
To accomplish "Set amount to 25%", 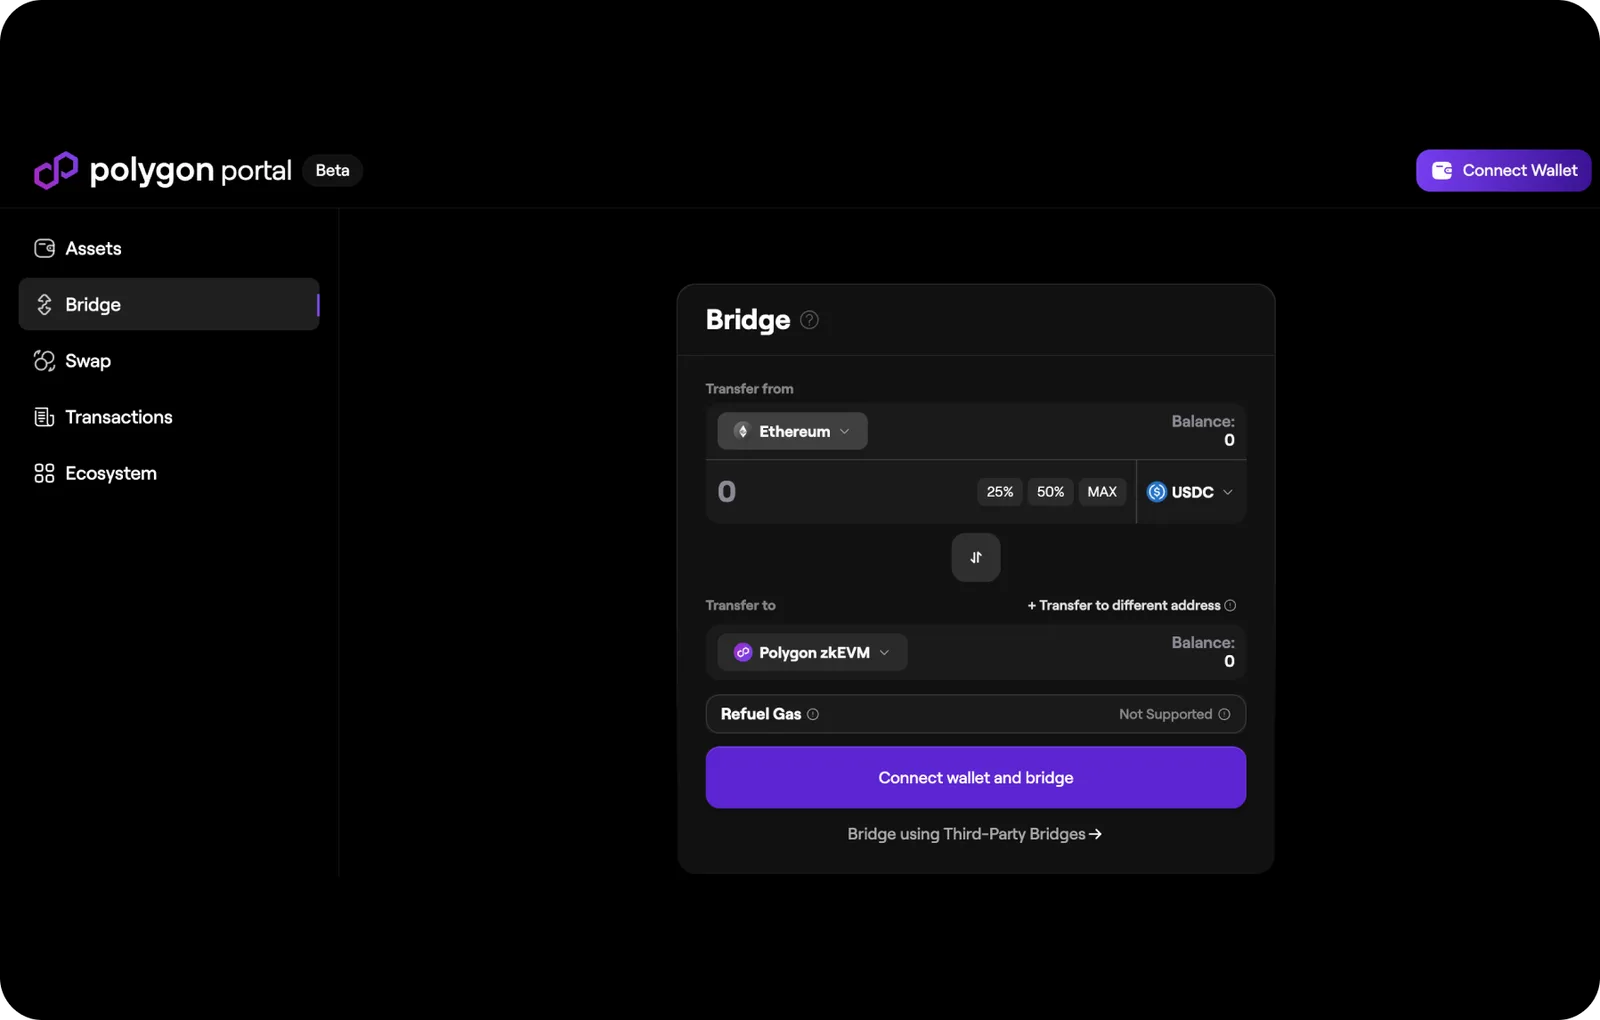I will point(1000,492).
